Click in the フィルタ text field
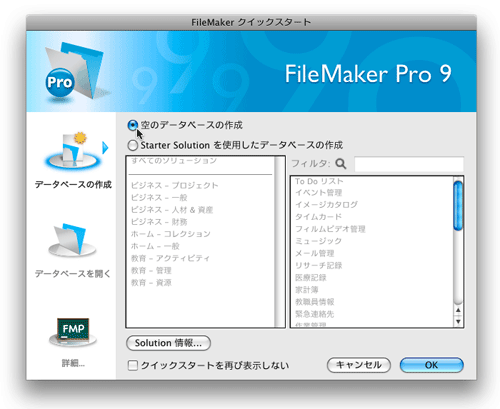 point(409,164)
